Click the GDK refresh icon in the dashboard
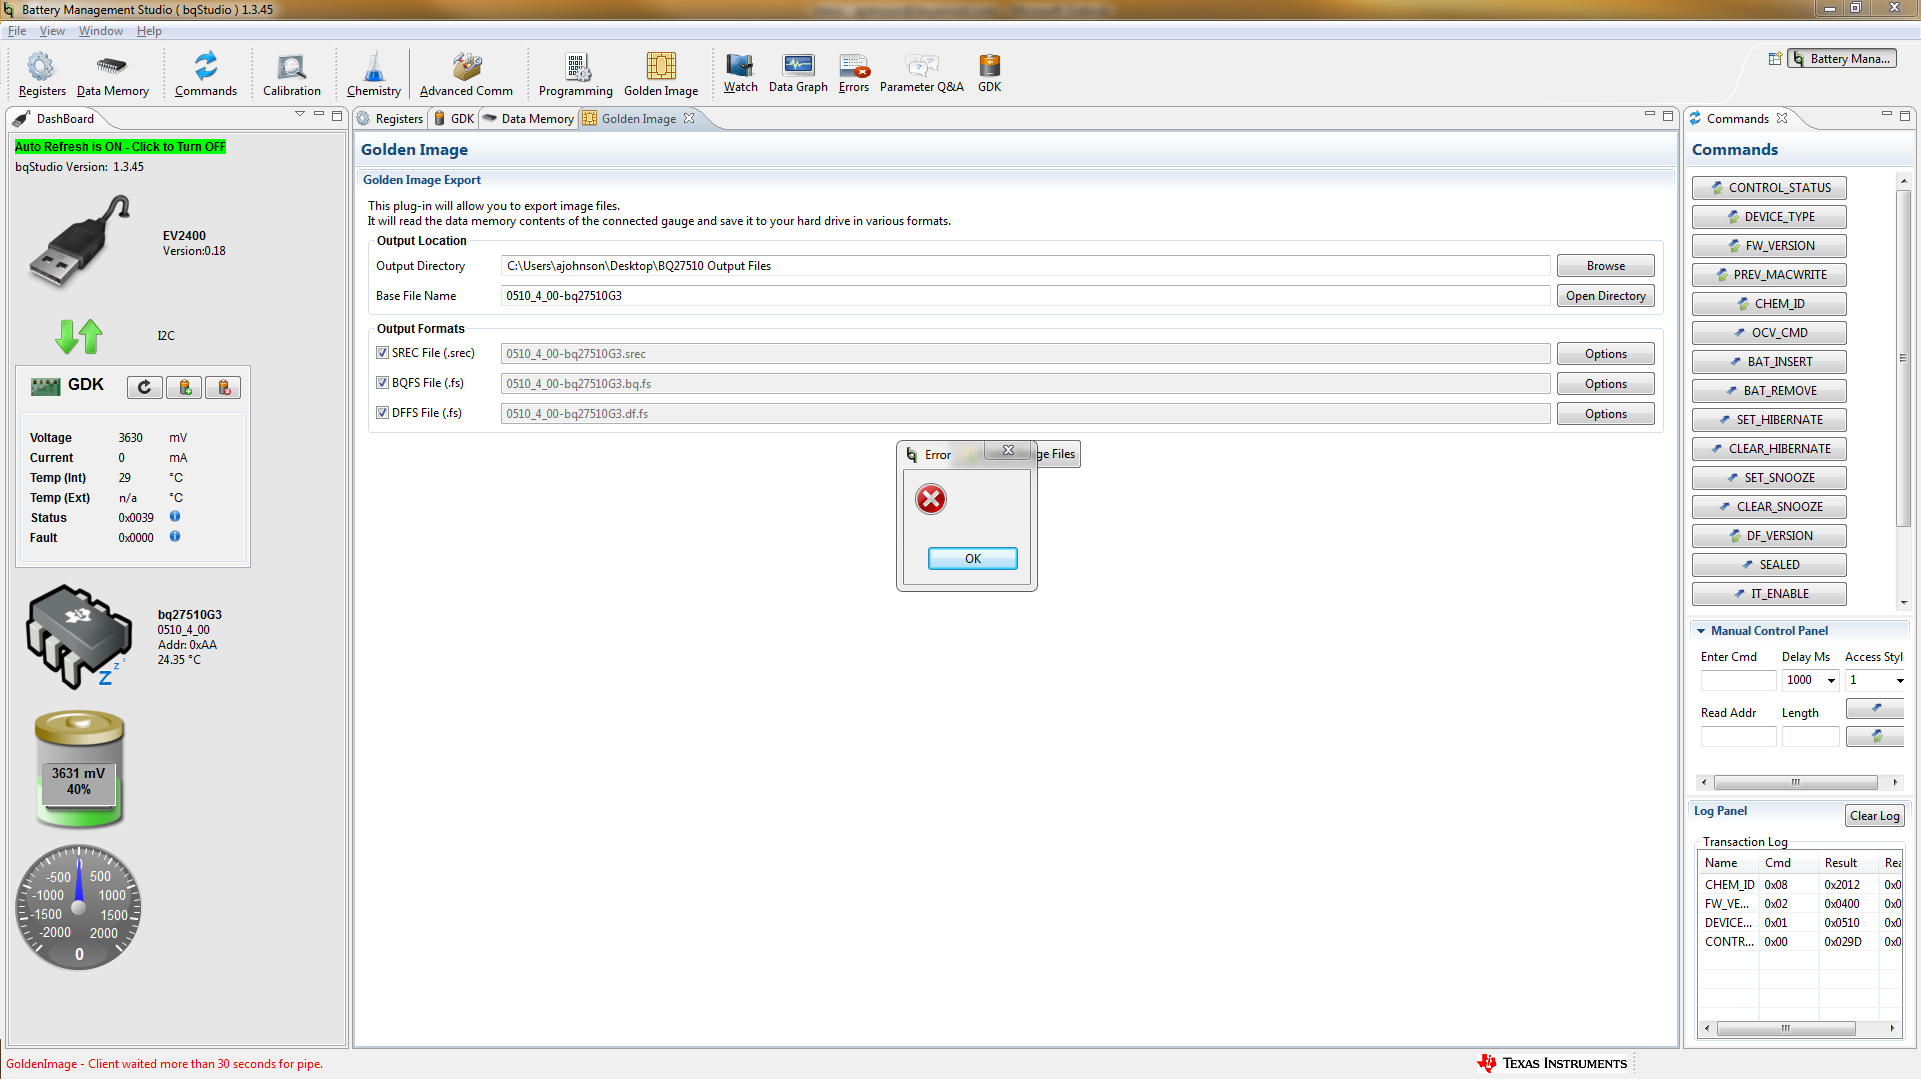This screenshot has width=1921, height=1080. pos(145,388)
